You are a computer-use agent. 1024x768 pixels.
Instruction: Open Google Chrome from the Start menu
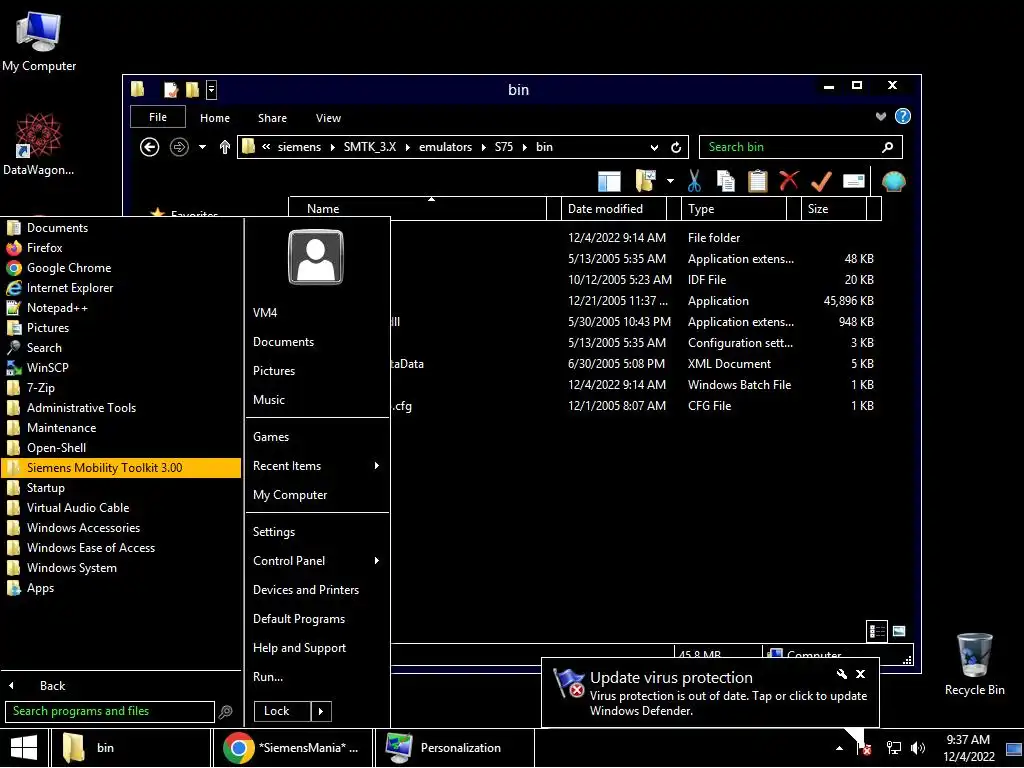[121, 268]
